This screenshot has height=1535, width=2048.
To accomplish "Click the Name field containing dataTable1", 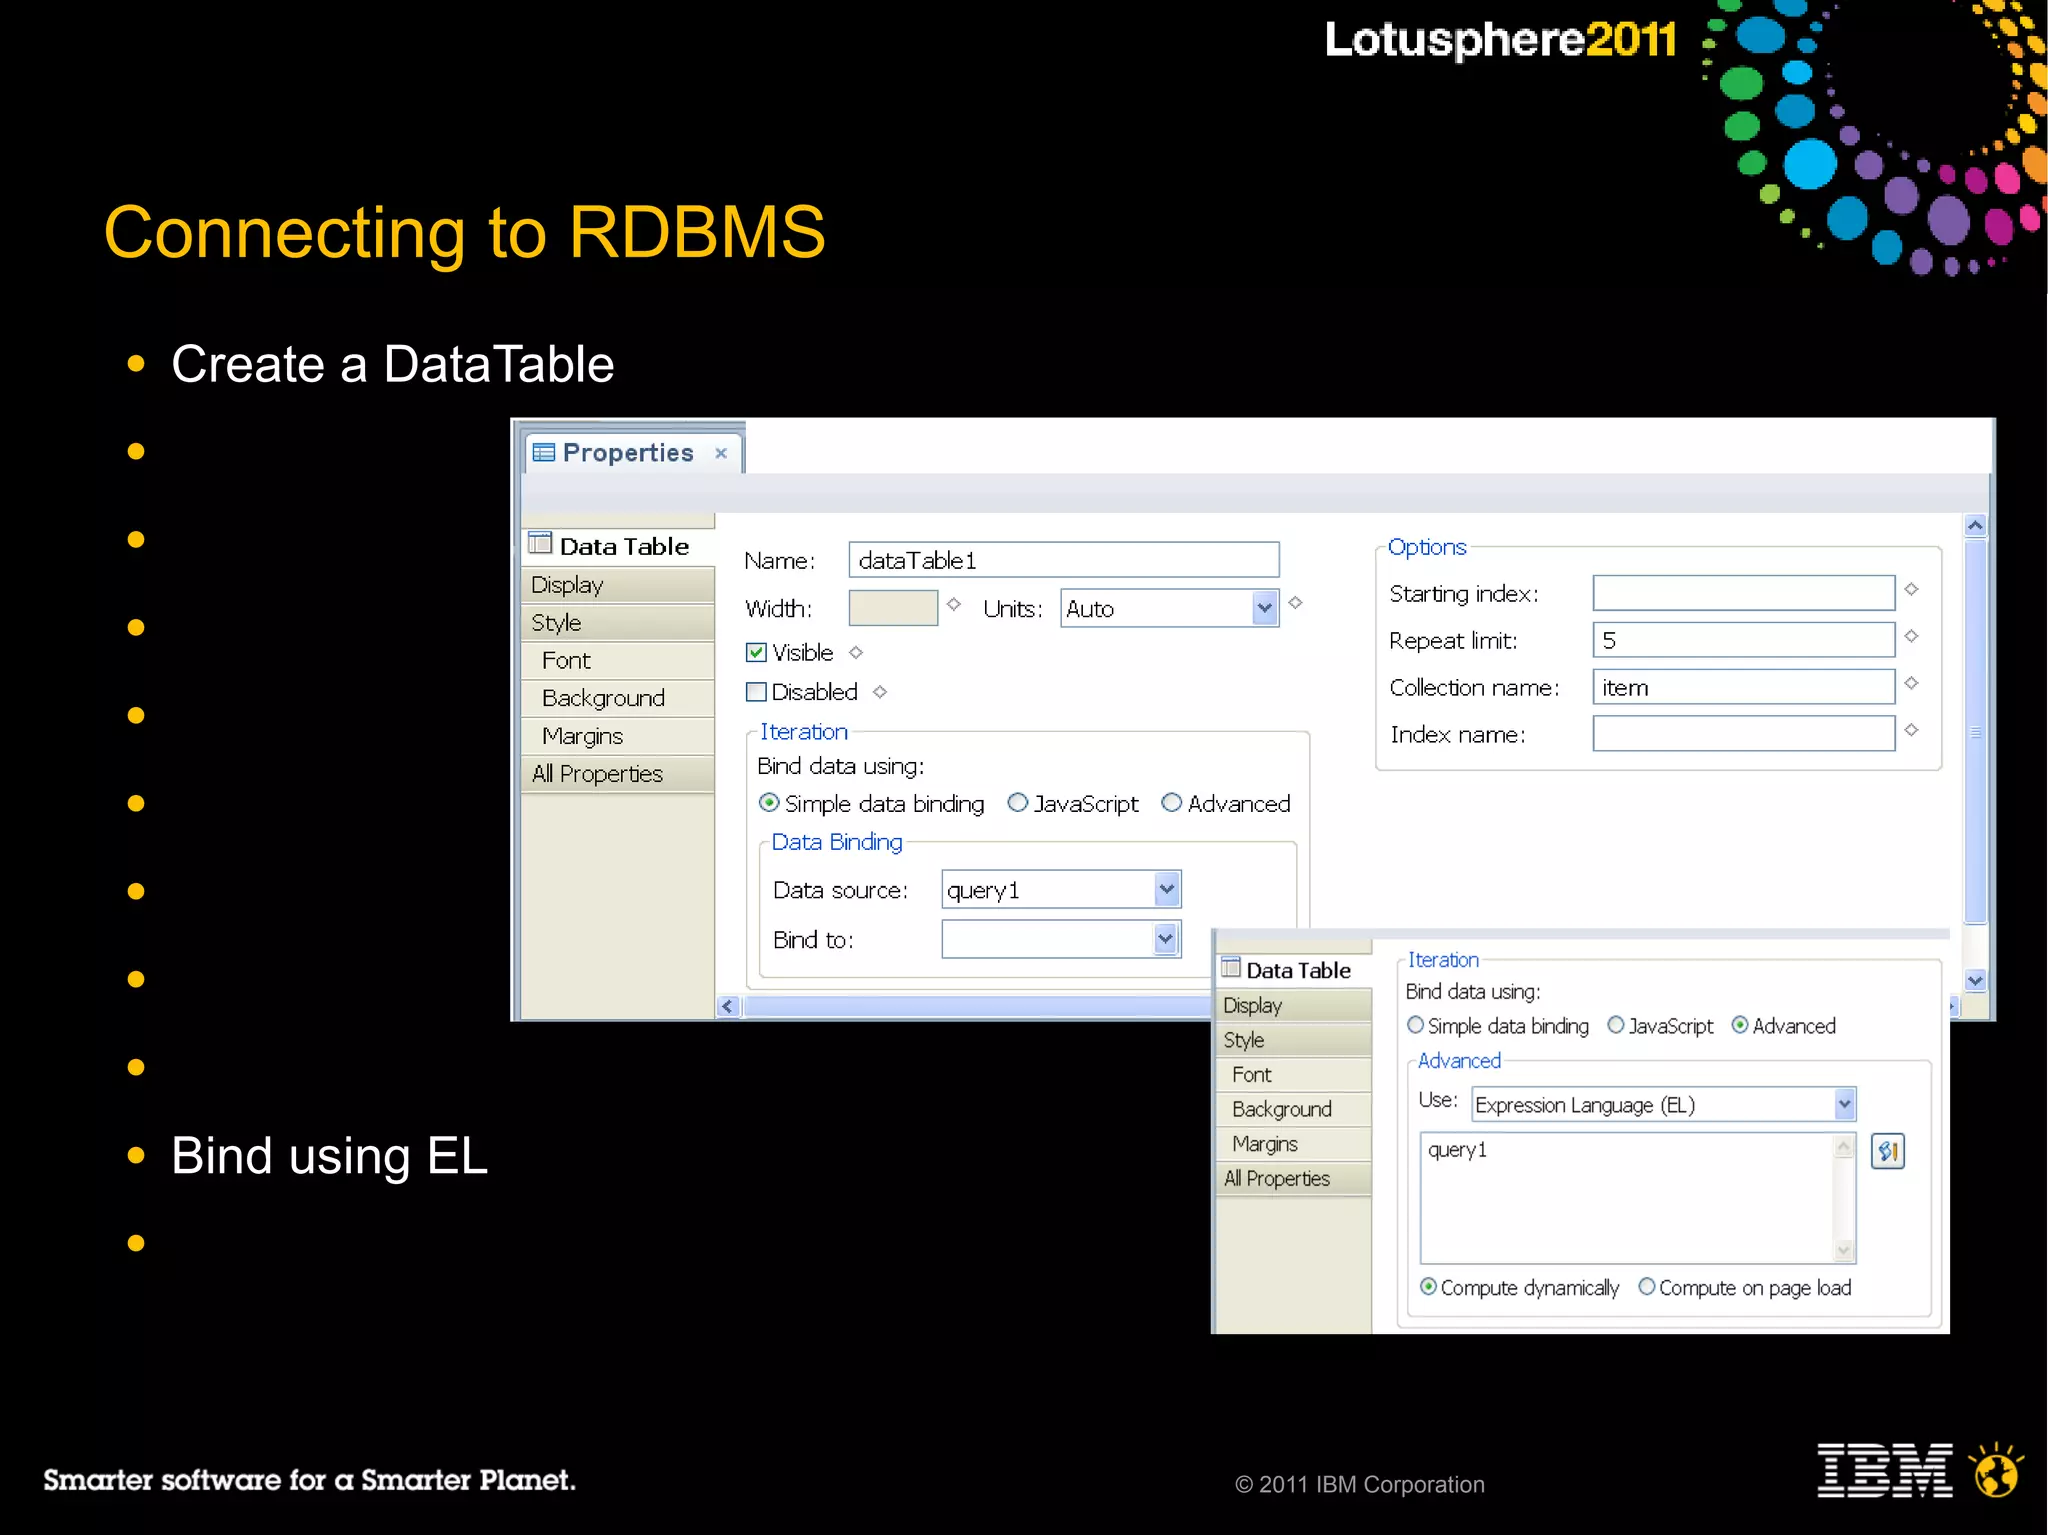I will (1064, 560).
